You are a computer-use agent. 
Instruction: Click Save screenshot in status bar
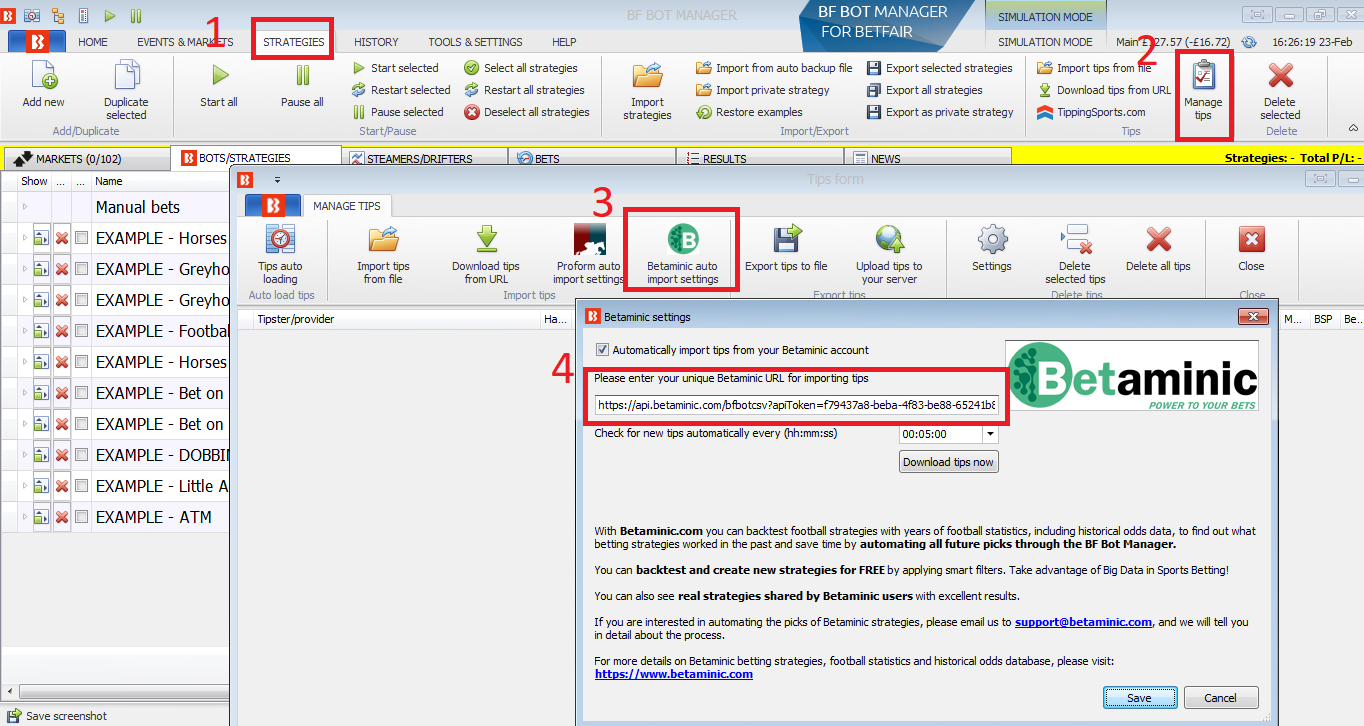click(58, 716)
